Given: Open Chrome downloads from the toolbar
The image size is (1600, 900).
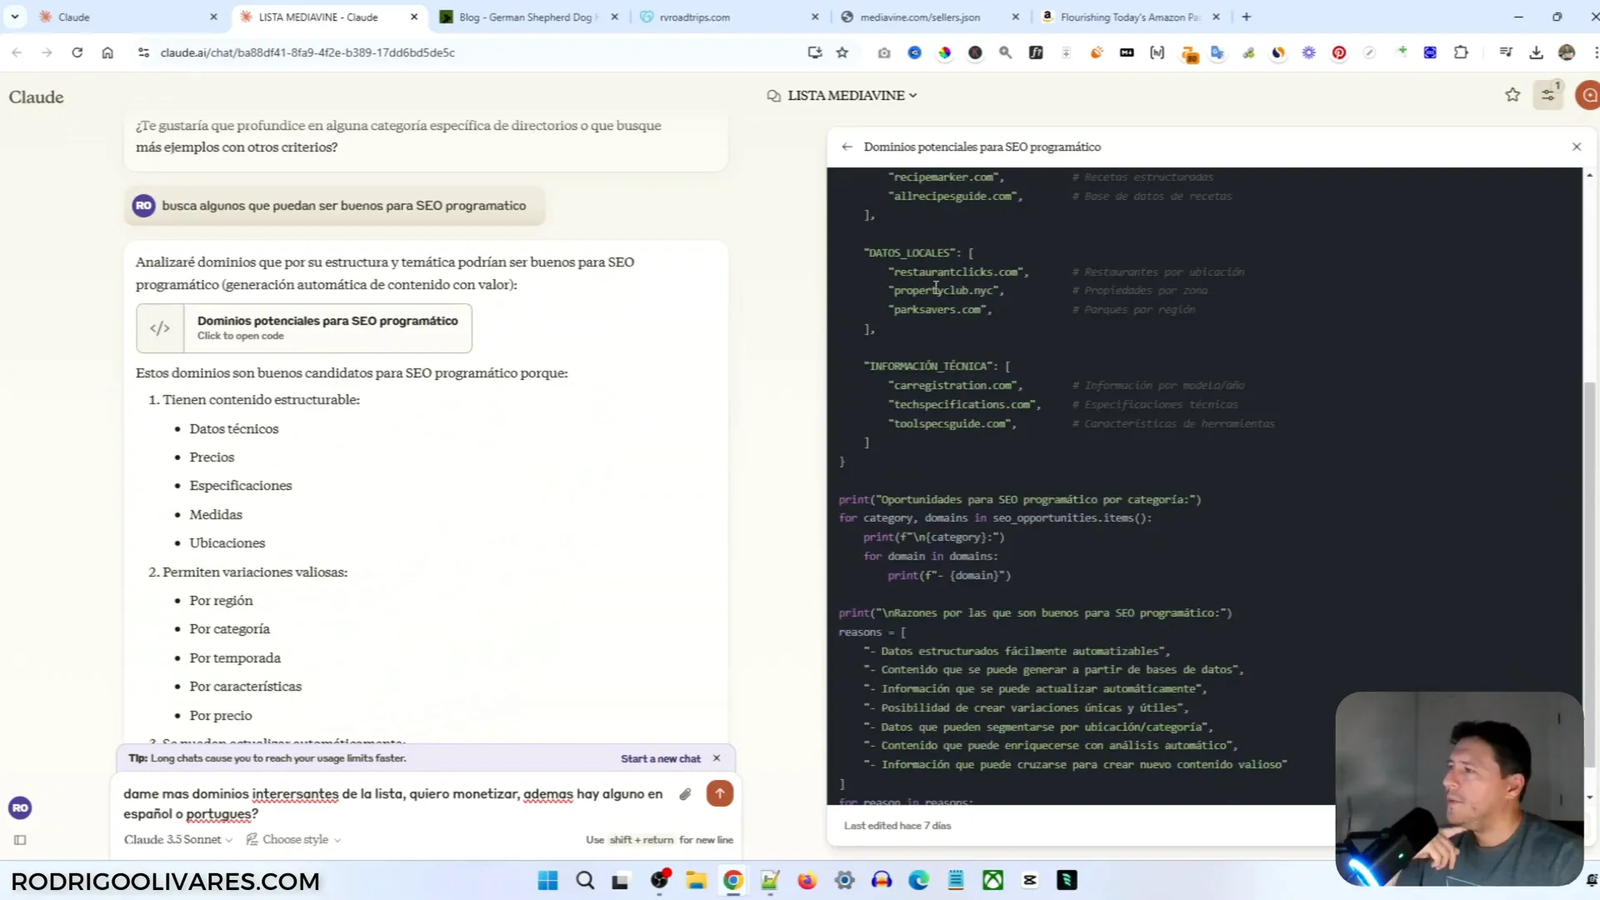Looking at the screenshot, I should [1536, 53].
